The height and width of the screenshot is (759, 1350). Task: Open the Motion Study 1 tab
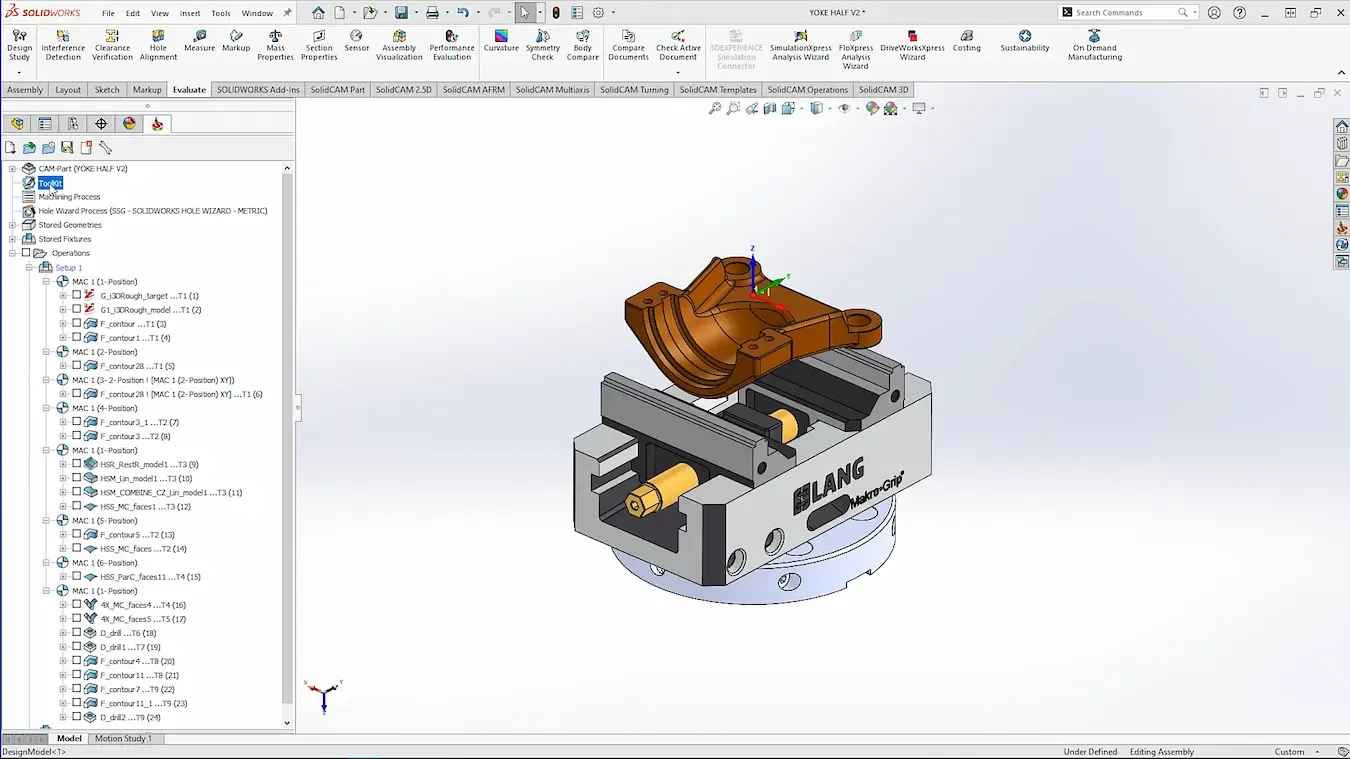tap(123, 739)
